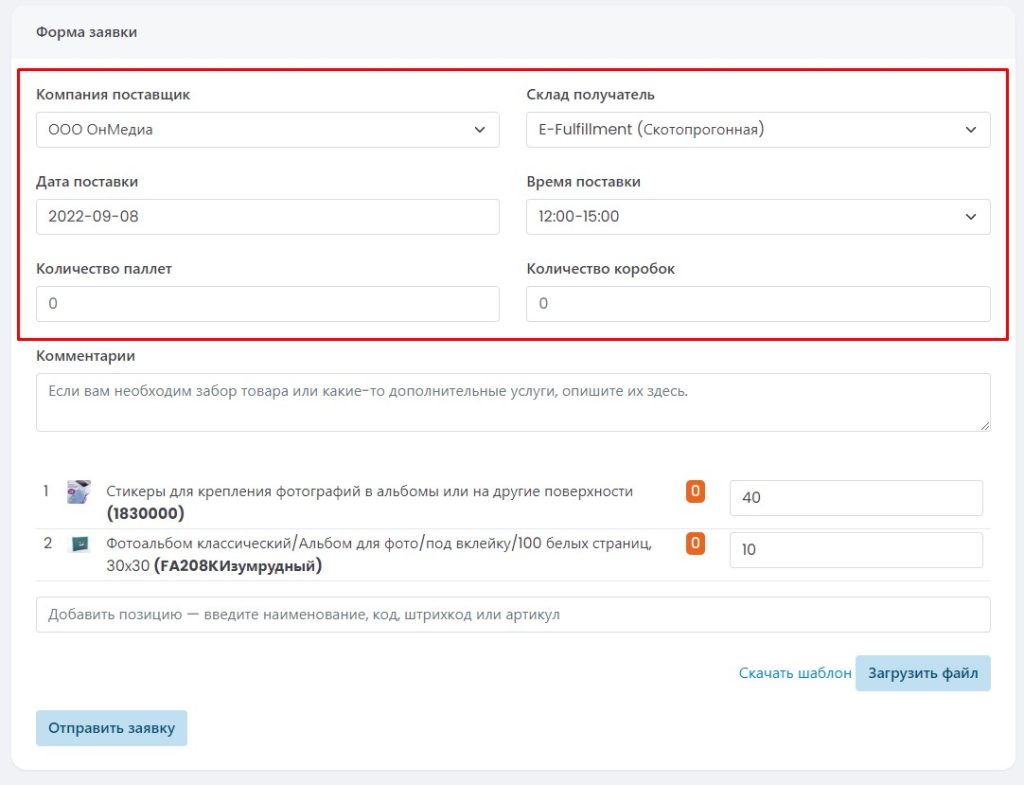The image size is (1024, 785).
Task: Submit with the Отправить заявку button
Action: click(111, 728)
